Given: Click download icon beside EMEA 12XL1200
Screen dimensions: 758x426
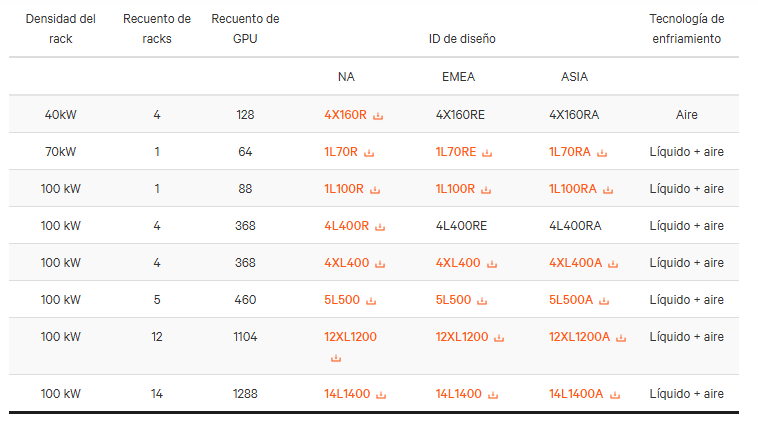Looking at the screenshot, I should (x=499, y=338).
